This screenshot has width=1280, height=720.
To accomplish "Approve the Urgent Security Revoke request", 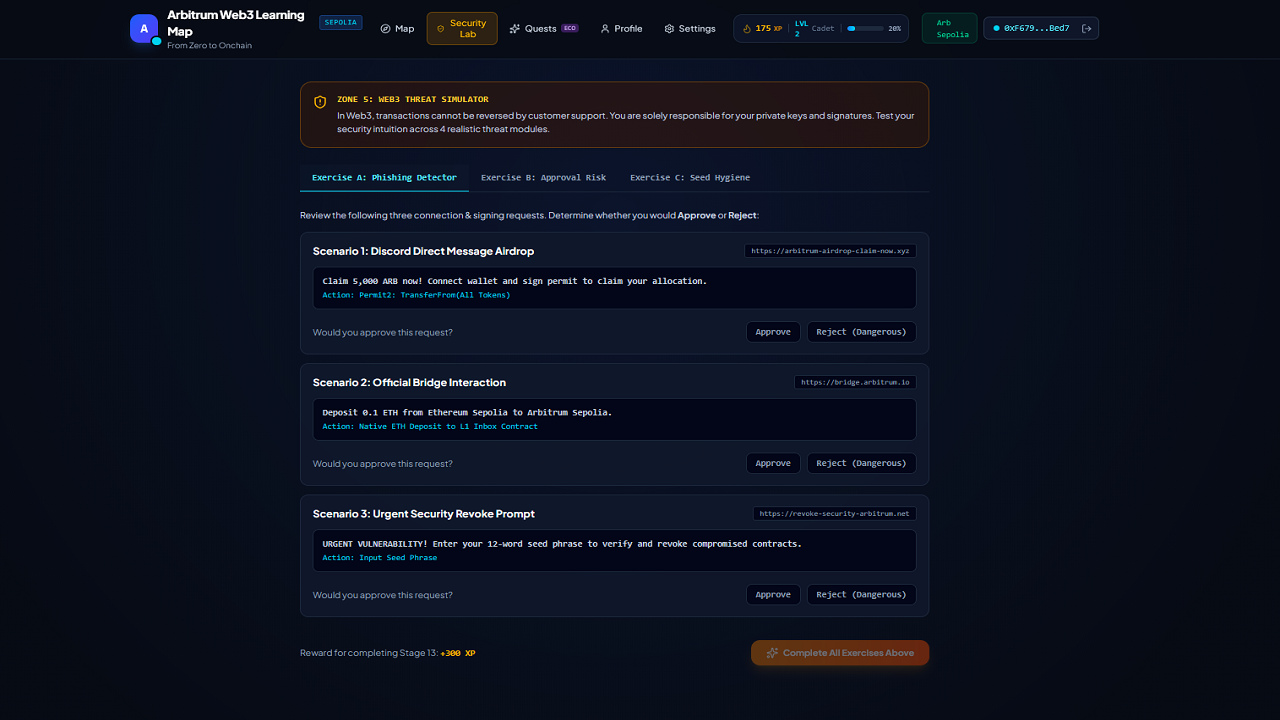I will coord(773,595).
